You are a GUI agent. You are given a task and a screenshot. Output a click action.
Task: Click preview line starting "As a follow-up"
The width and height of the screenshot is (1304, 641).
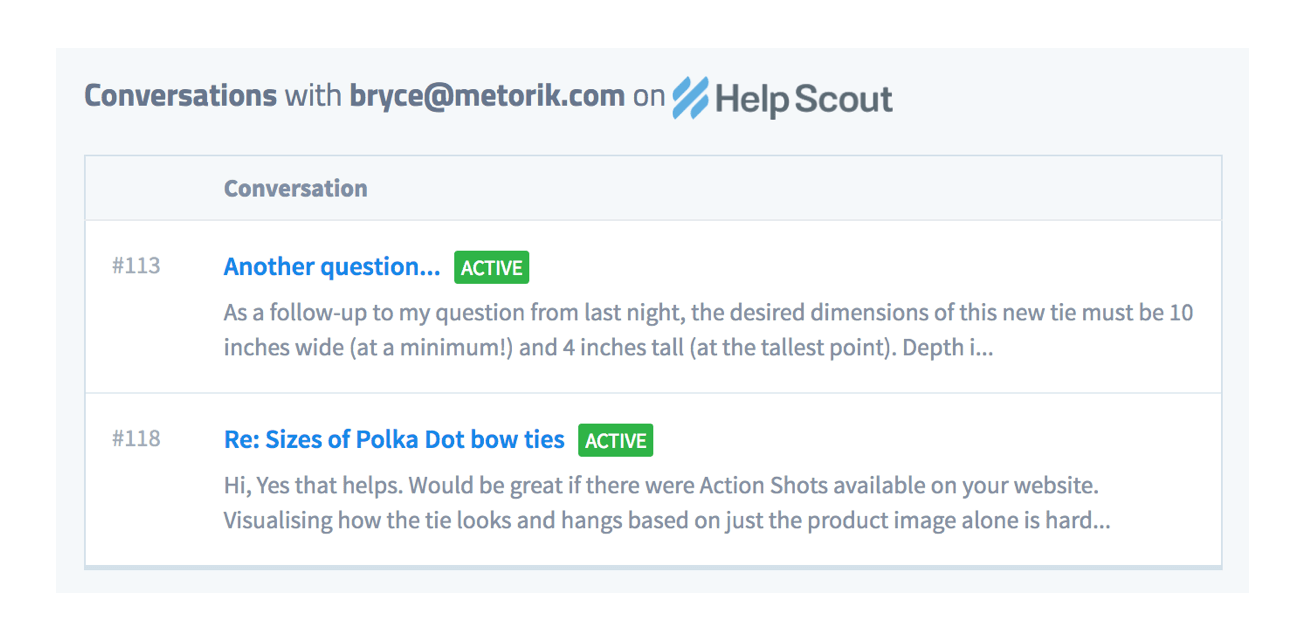click(708, 313)
